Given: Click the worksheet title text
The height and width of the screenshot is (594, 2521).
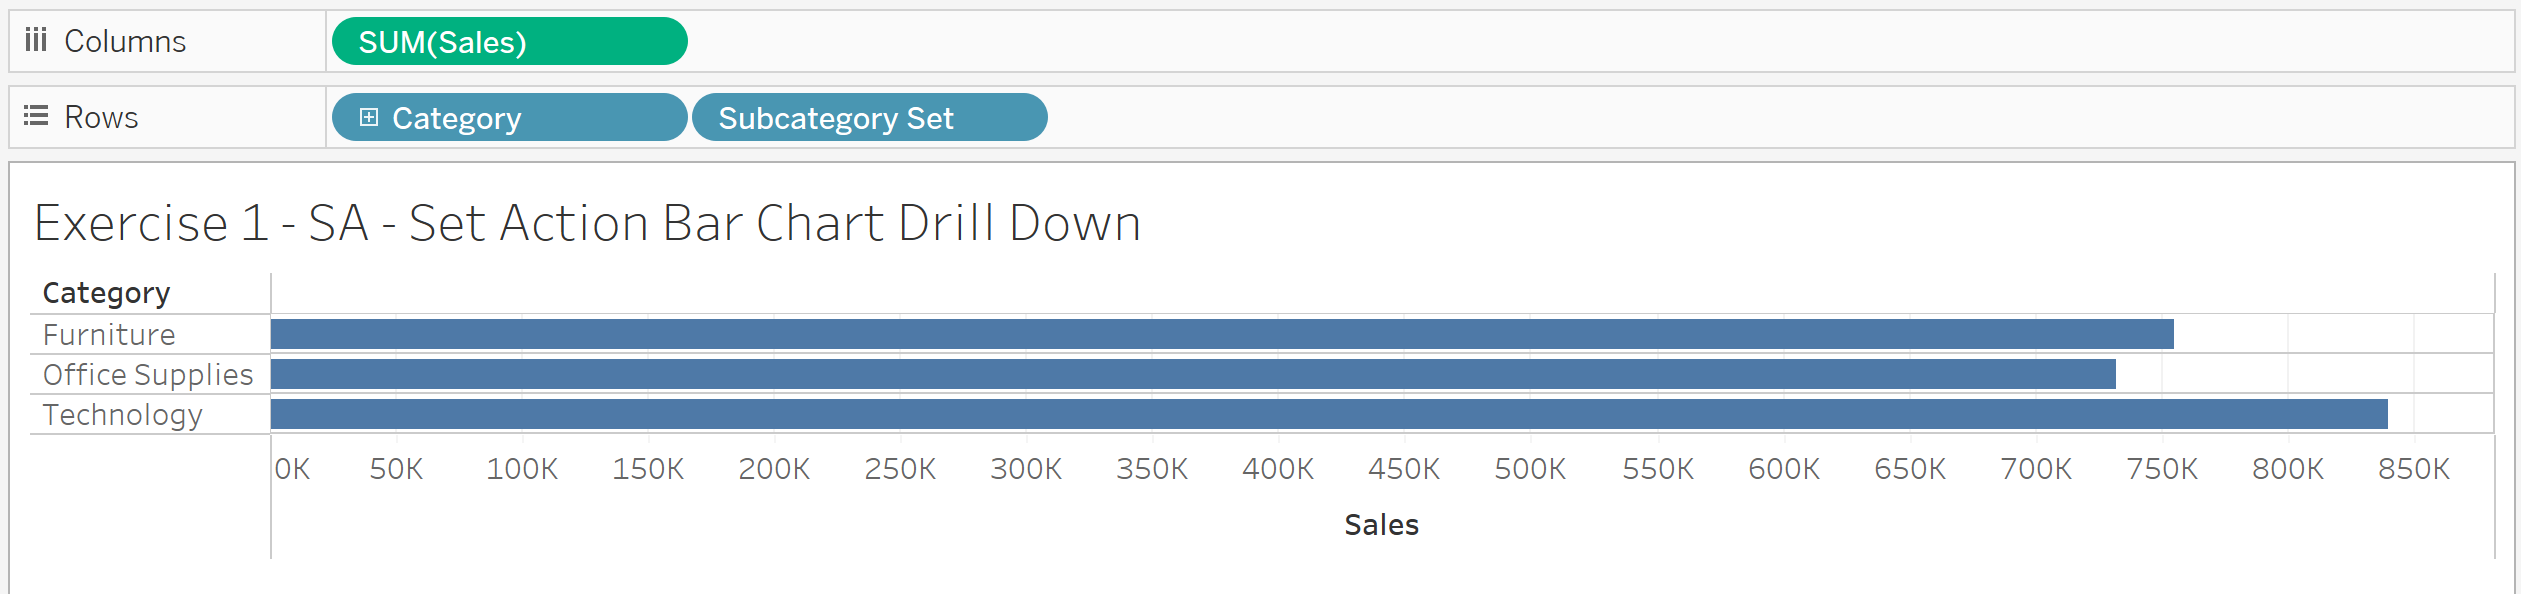Looking at the screenshot, I should coord(587,222).
